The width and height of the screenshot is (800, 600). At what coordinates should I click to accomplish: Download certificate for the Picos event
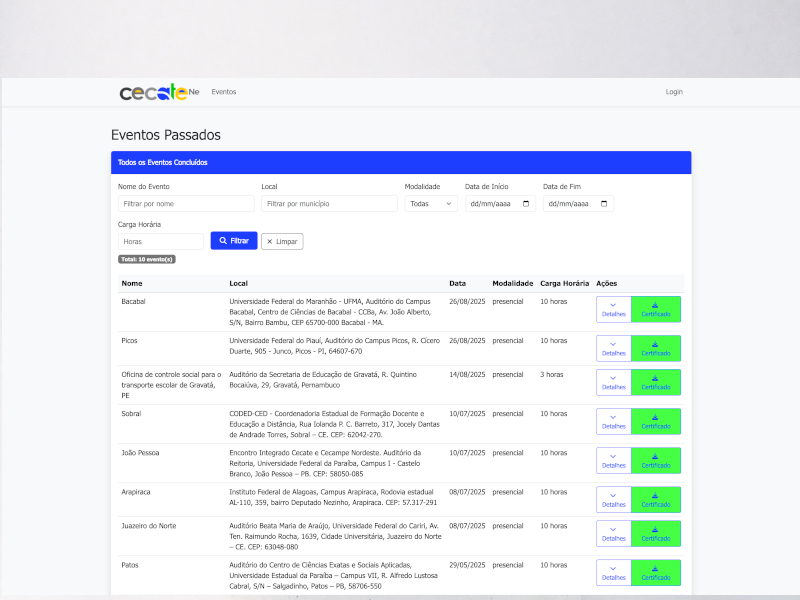point(656,348)
